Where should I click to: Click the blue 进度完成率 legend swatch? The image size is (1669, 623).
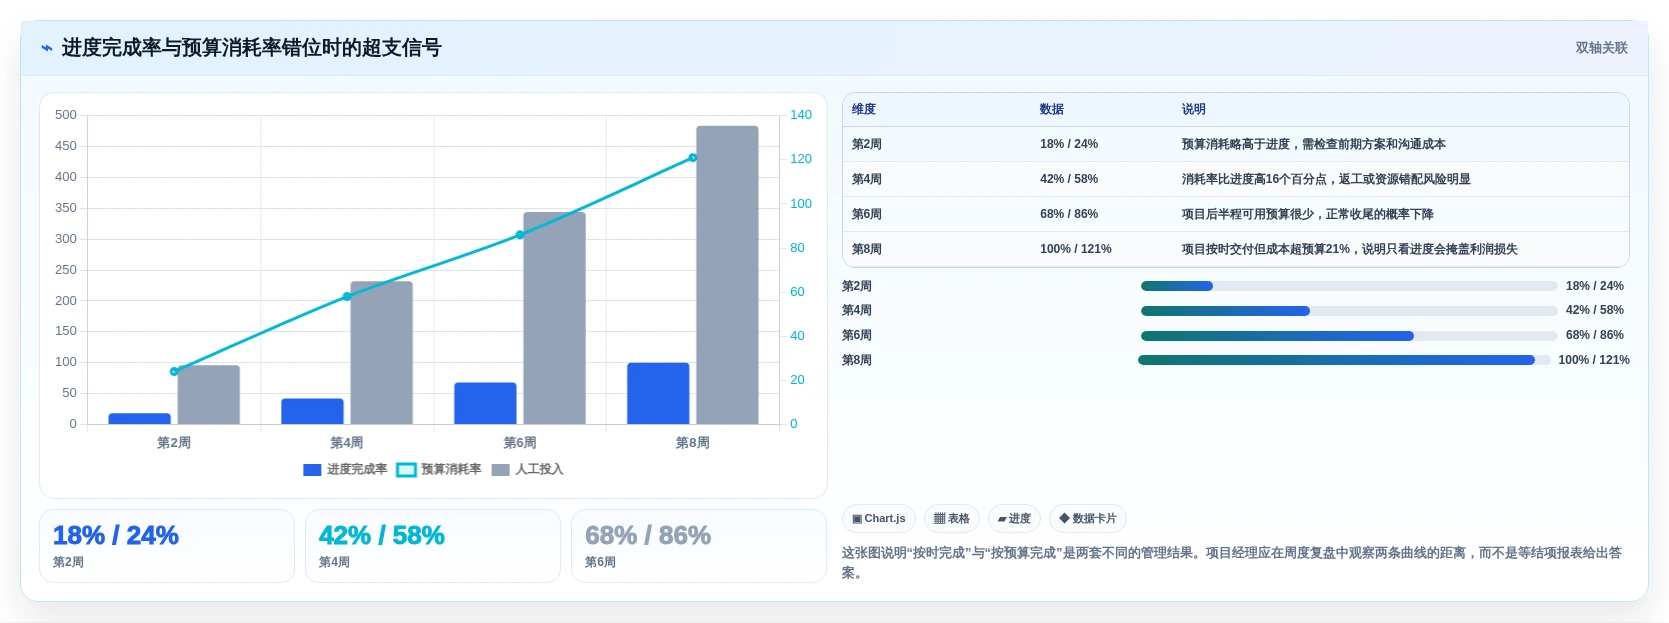pyautogui.click(x=312, y=469)
